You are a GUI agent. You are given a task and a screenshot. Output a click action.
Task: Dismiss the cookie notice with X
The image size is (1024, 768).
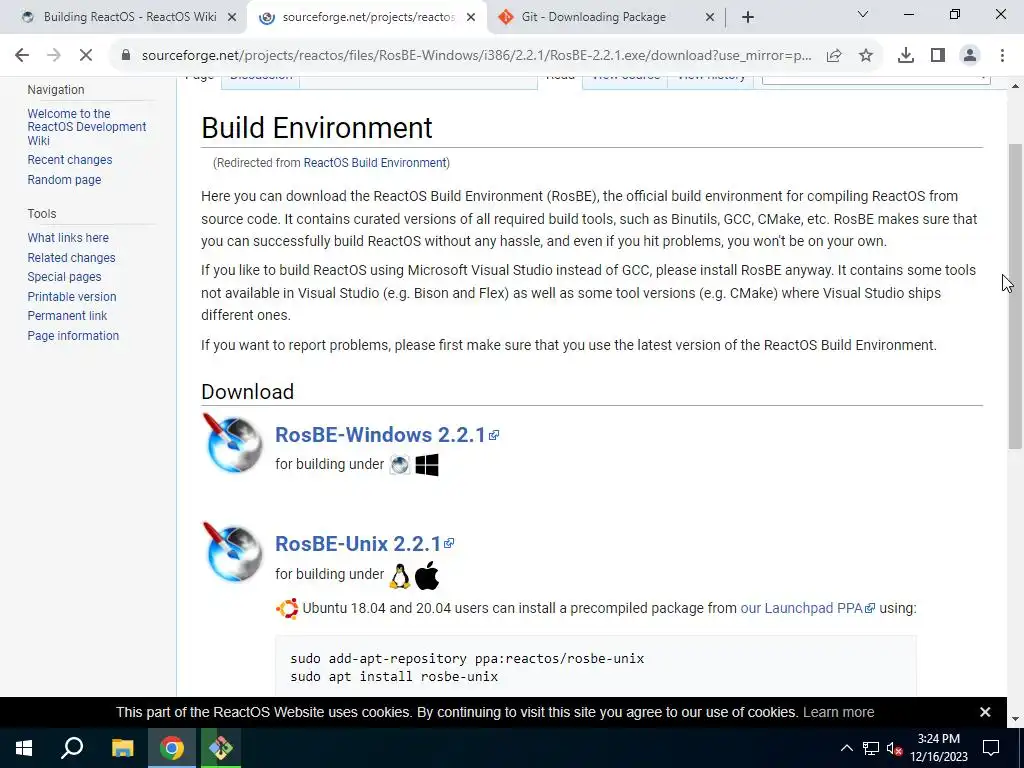[x=985, y=712]
